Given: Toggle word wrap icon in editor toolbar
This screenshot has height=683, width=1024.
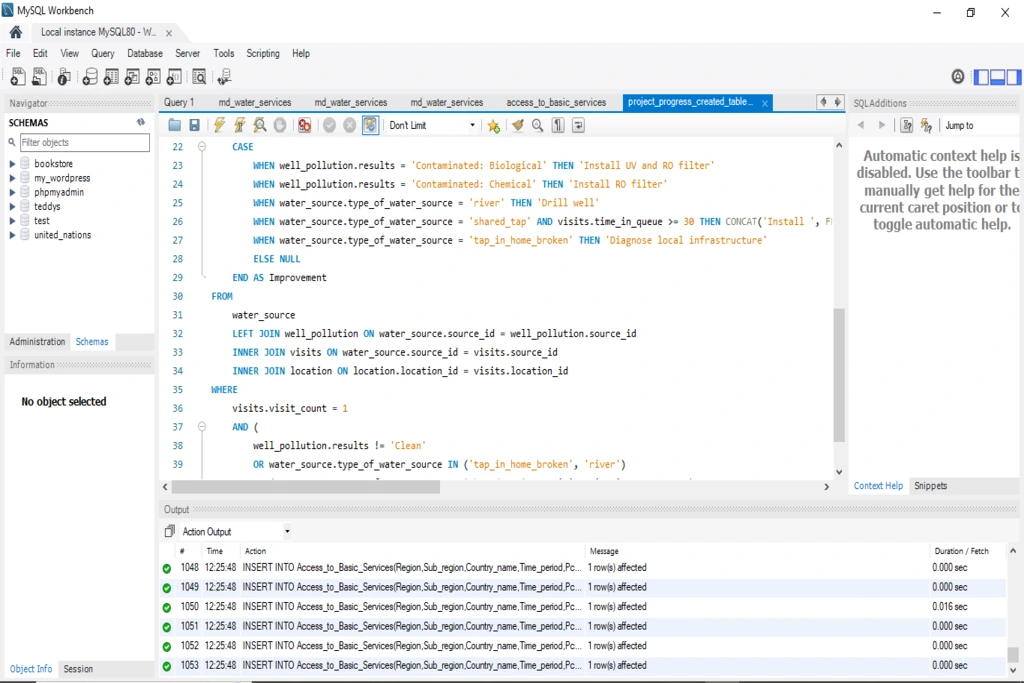Looking at the screenshot, I should point(578,125).
